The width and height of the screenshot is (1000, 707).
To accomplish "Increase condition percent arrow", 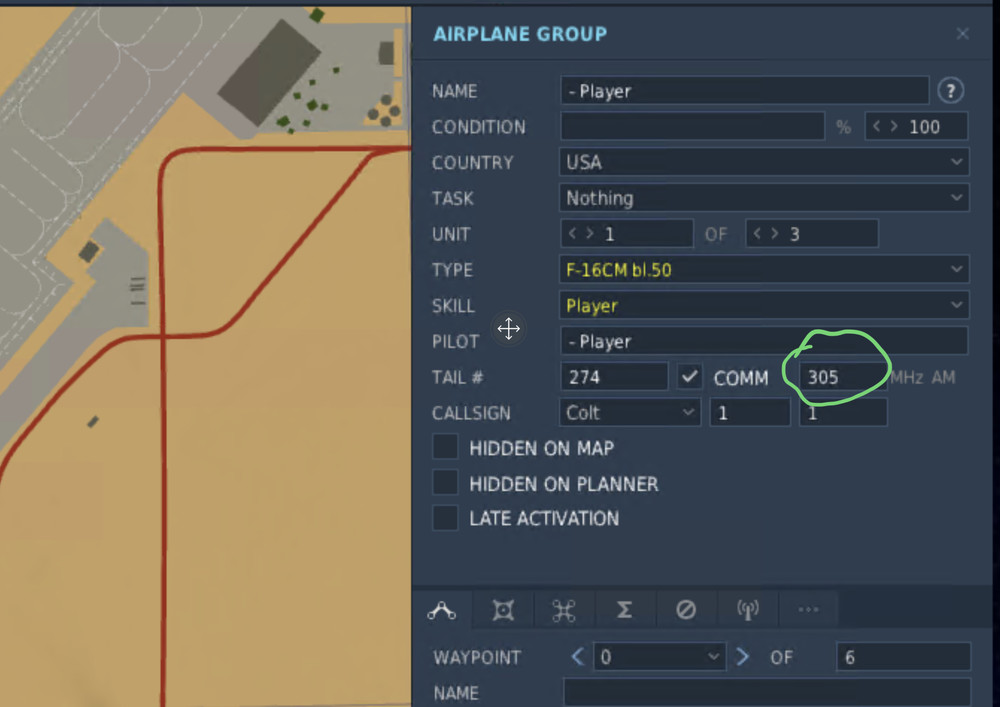I will (x=894, y=126).
